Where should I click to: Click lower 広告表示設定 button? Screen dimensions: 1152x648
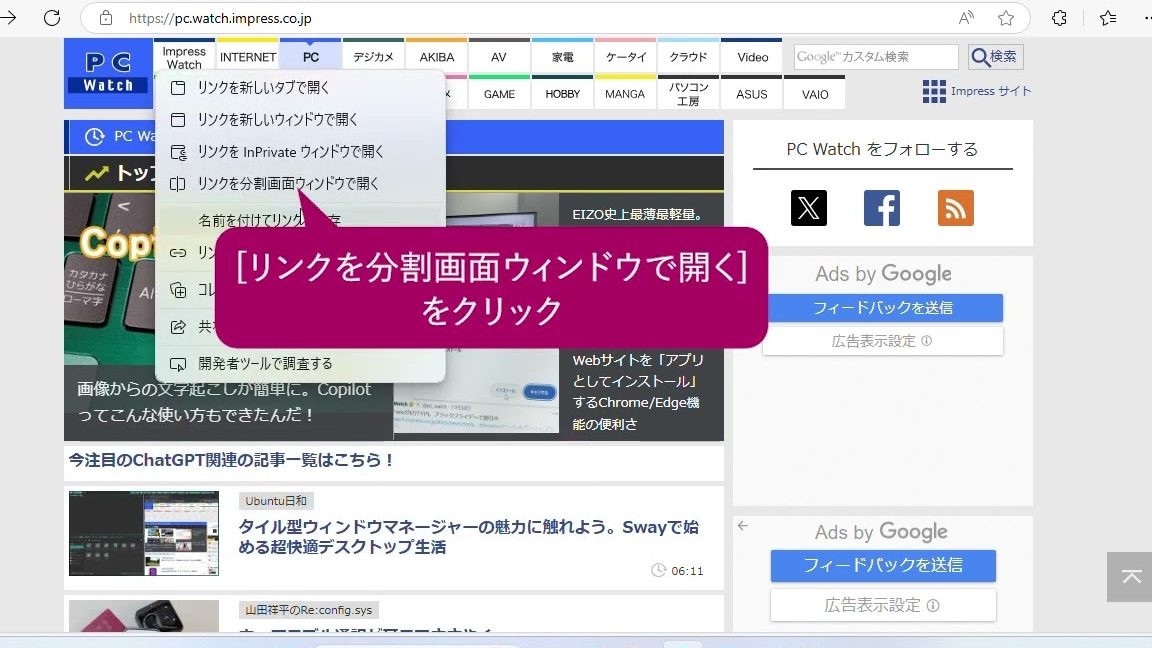pos(883,605)
